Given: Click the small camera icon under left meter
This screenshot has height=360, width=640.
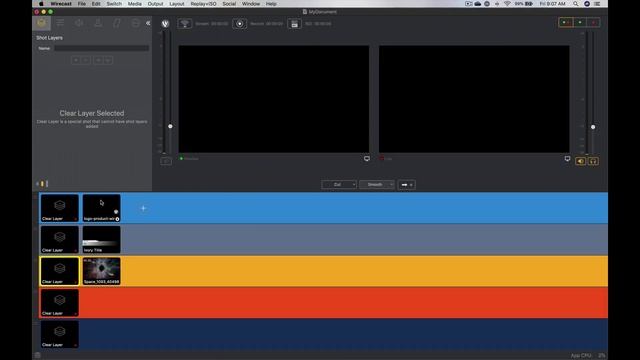Looking at the screenshot, I should 166,161.
